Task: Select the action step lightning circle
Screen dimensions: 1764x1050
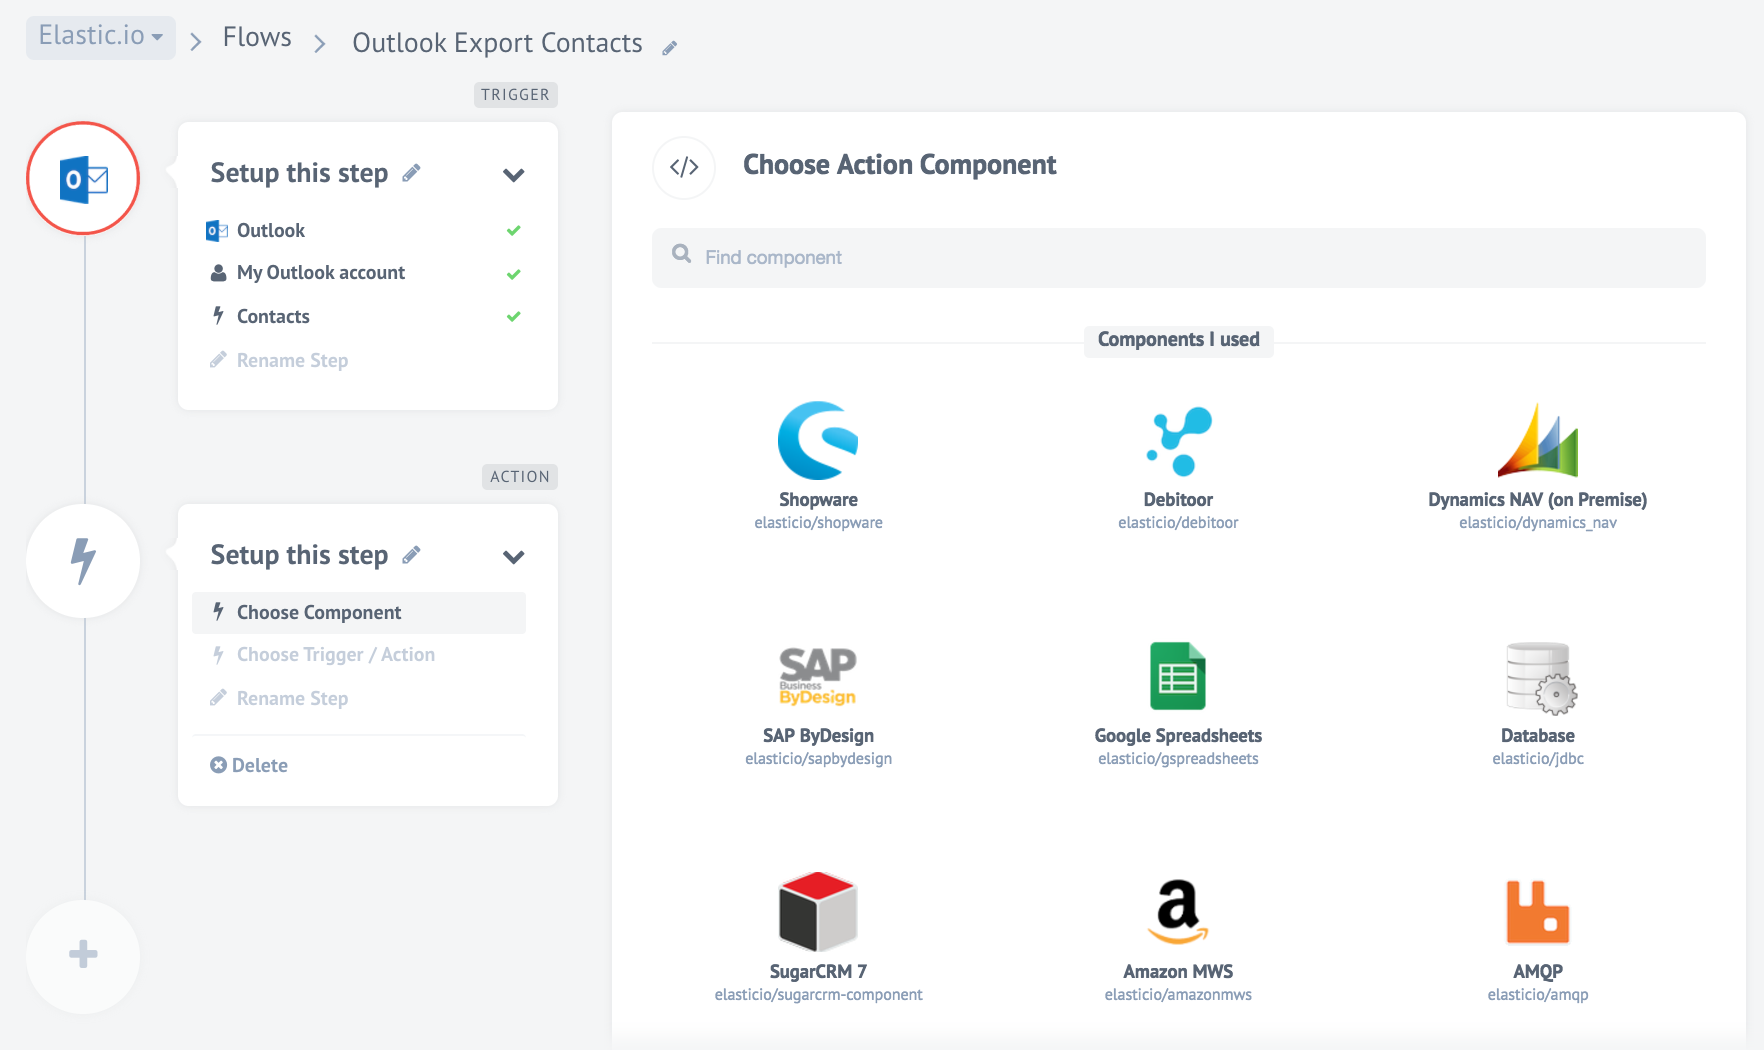Action: pos(83,560)
